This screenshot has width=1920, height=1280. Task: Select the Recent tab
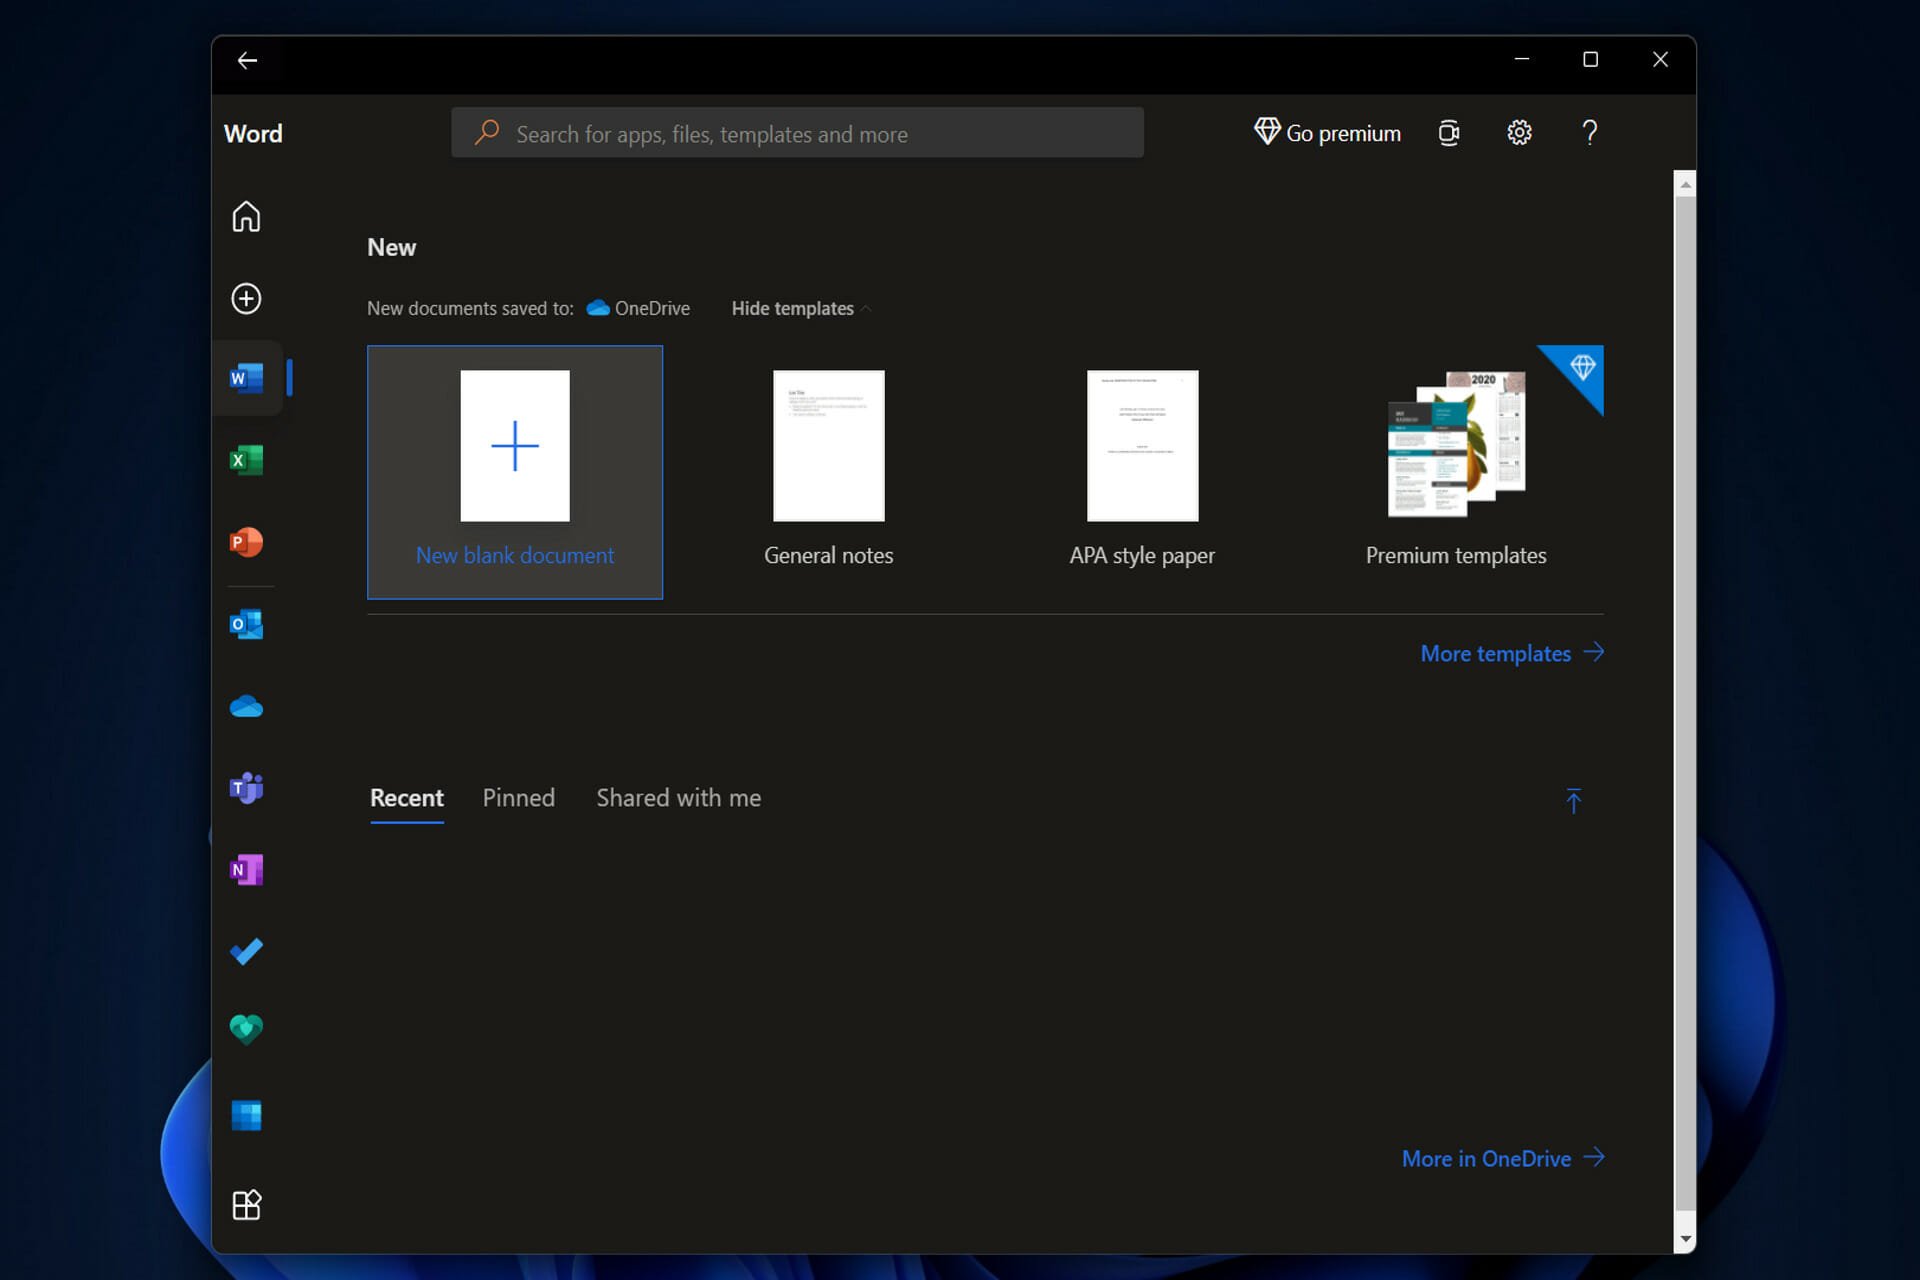click(x=406, y=797)
